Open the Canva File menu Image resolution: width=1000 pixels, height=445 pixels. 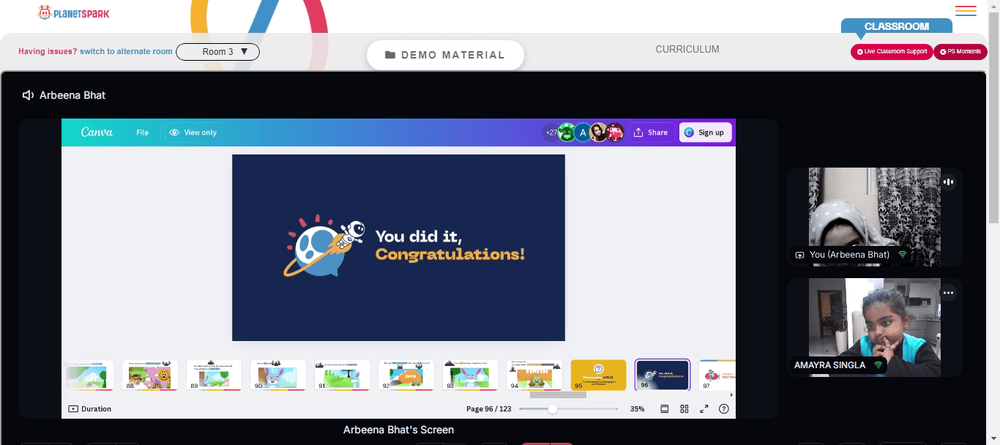click(x=142, y=133)
